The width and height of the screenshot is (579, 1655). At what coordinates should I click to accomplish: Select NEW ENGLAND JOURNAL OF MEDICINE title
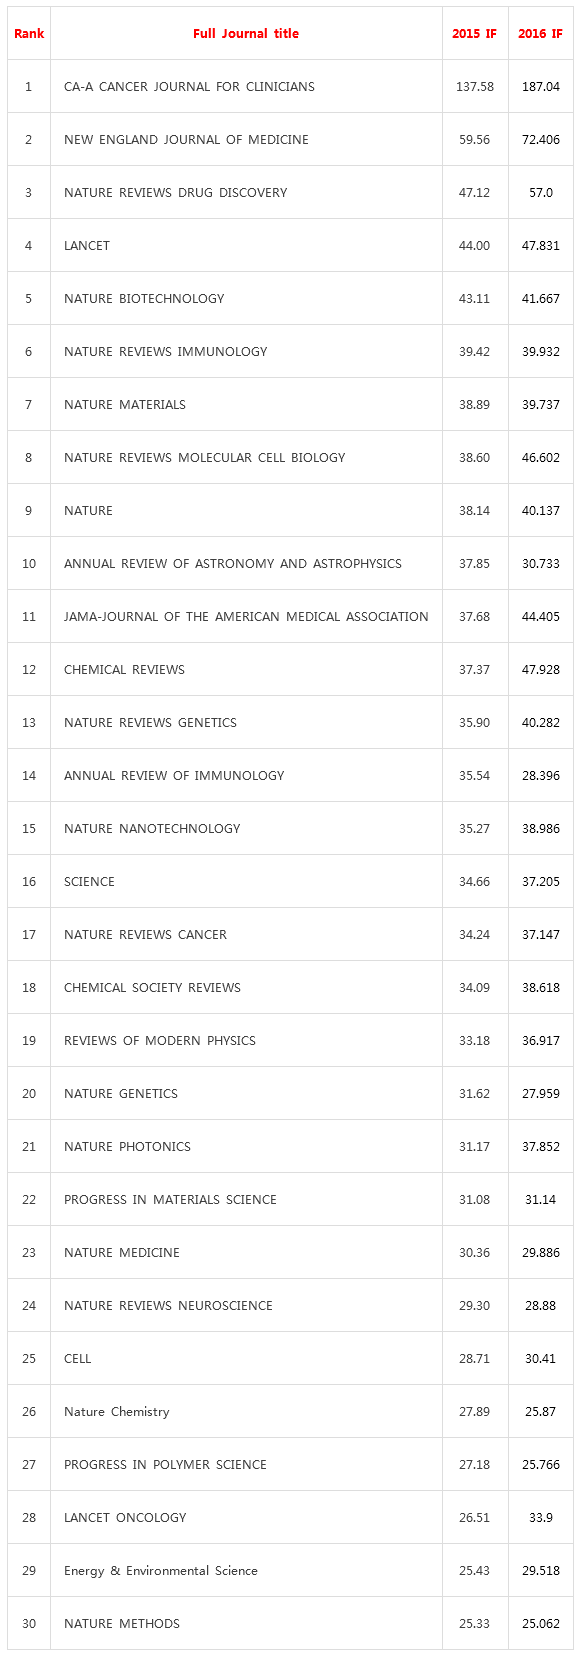pyautogui.click(x=186, y=140)
